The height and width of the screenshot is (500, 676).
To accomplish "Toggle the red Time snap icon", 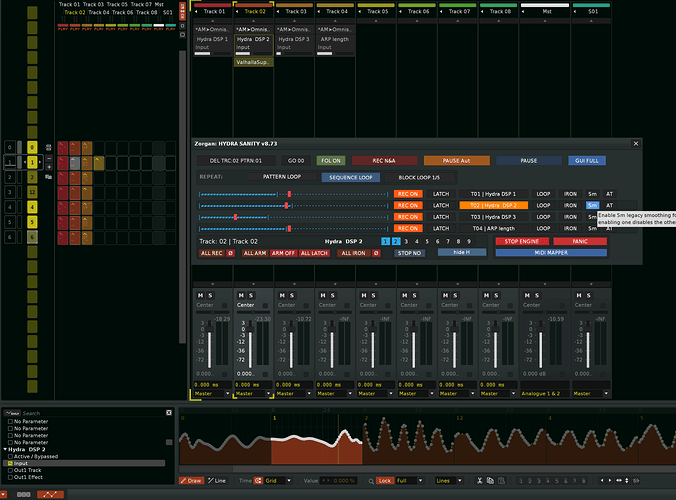I will pyautogui.click(x=258, y=481).
